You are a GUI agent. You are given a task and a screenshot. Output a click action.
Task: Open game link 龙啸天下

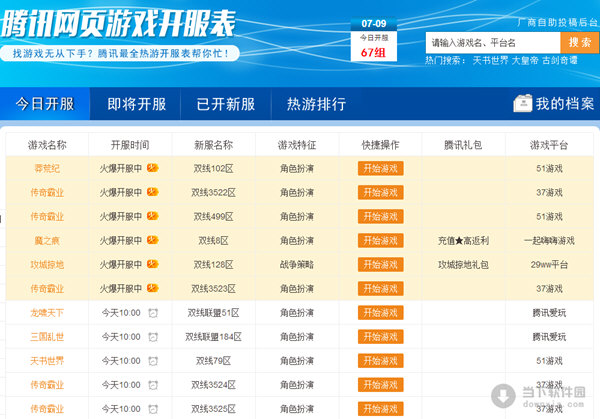tap(47, 313)
